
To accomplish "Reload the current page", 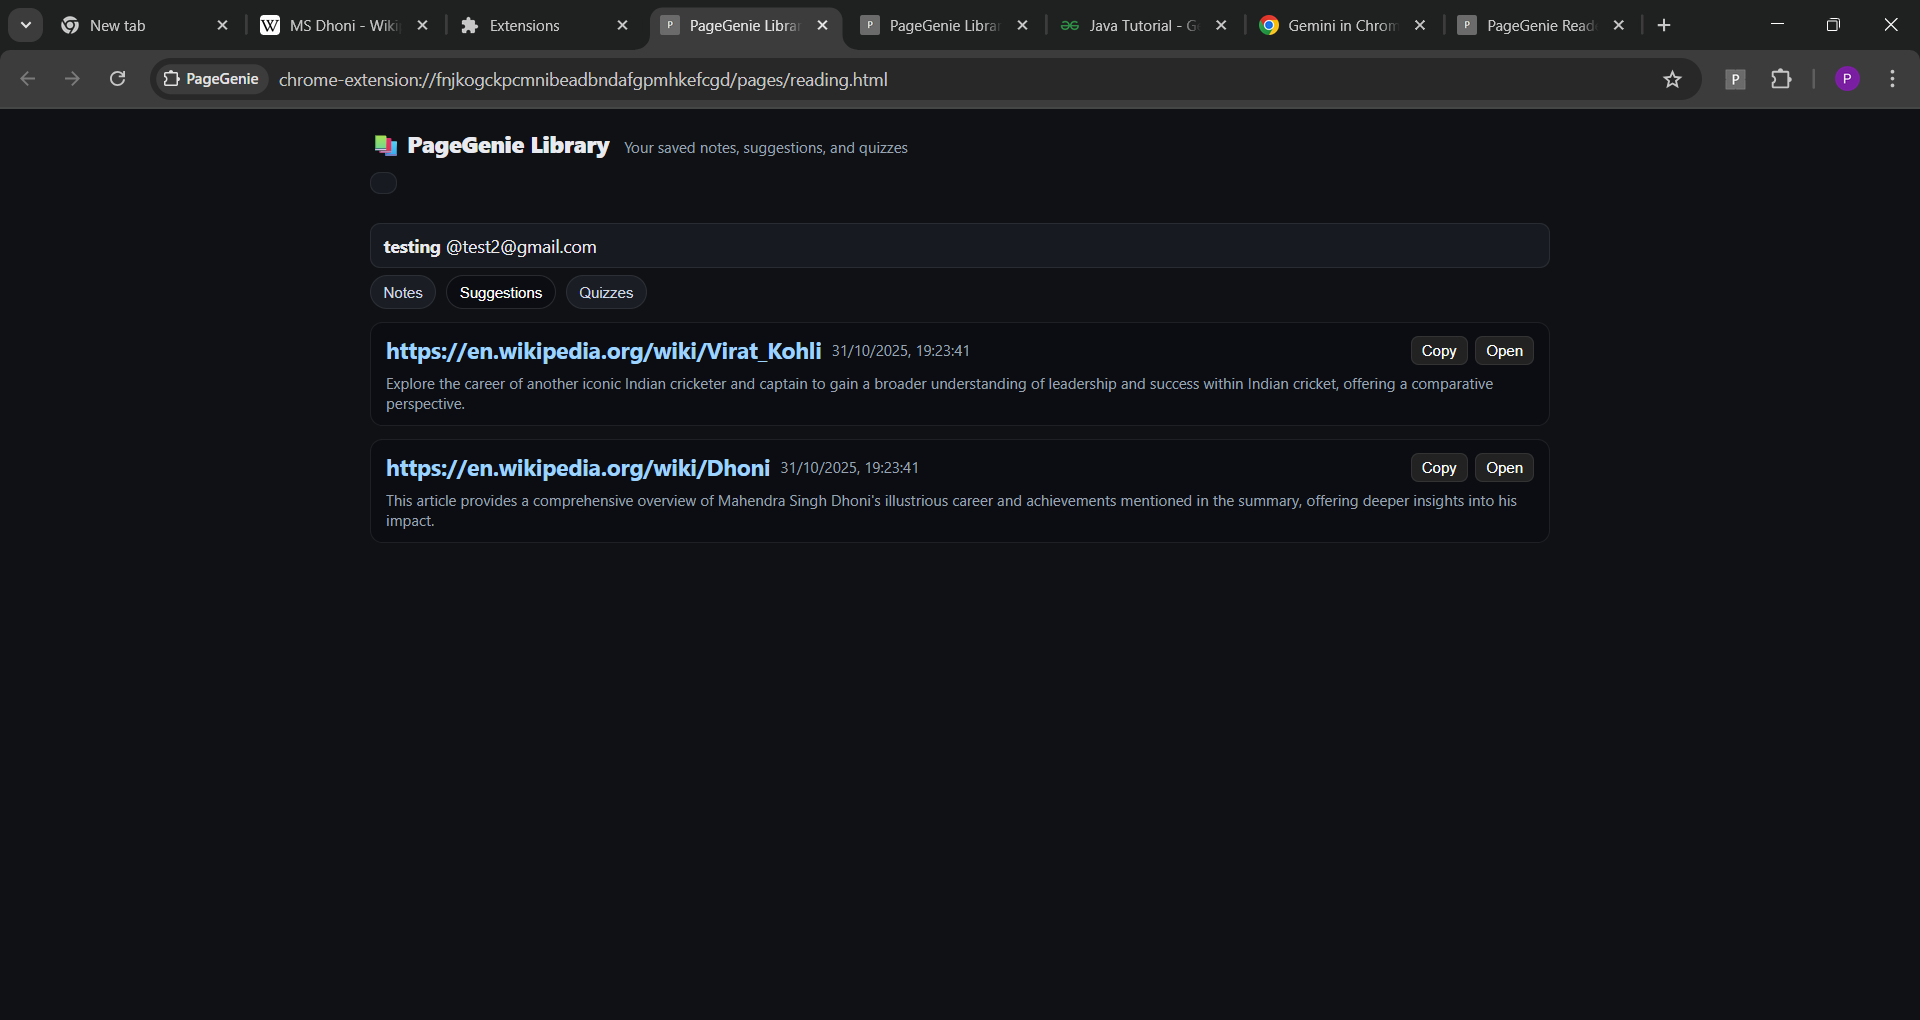I will click(117, 79).
